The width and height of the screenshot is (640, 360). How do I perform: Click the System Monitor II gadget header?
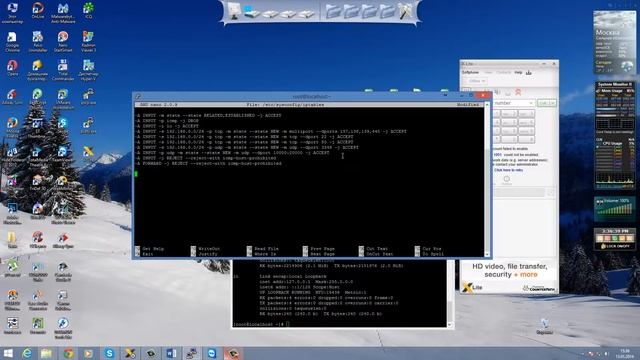[615, 84]
